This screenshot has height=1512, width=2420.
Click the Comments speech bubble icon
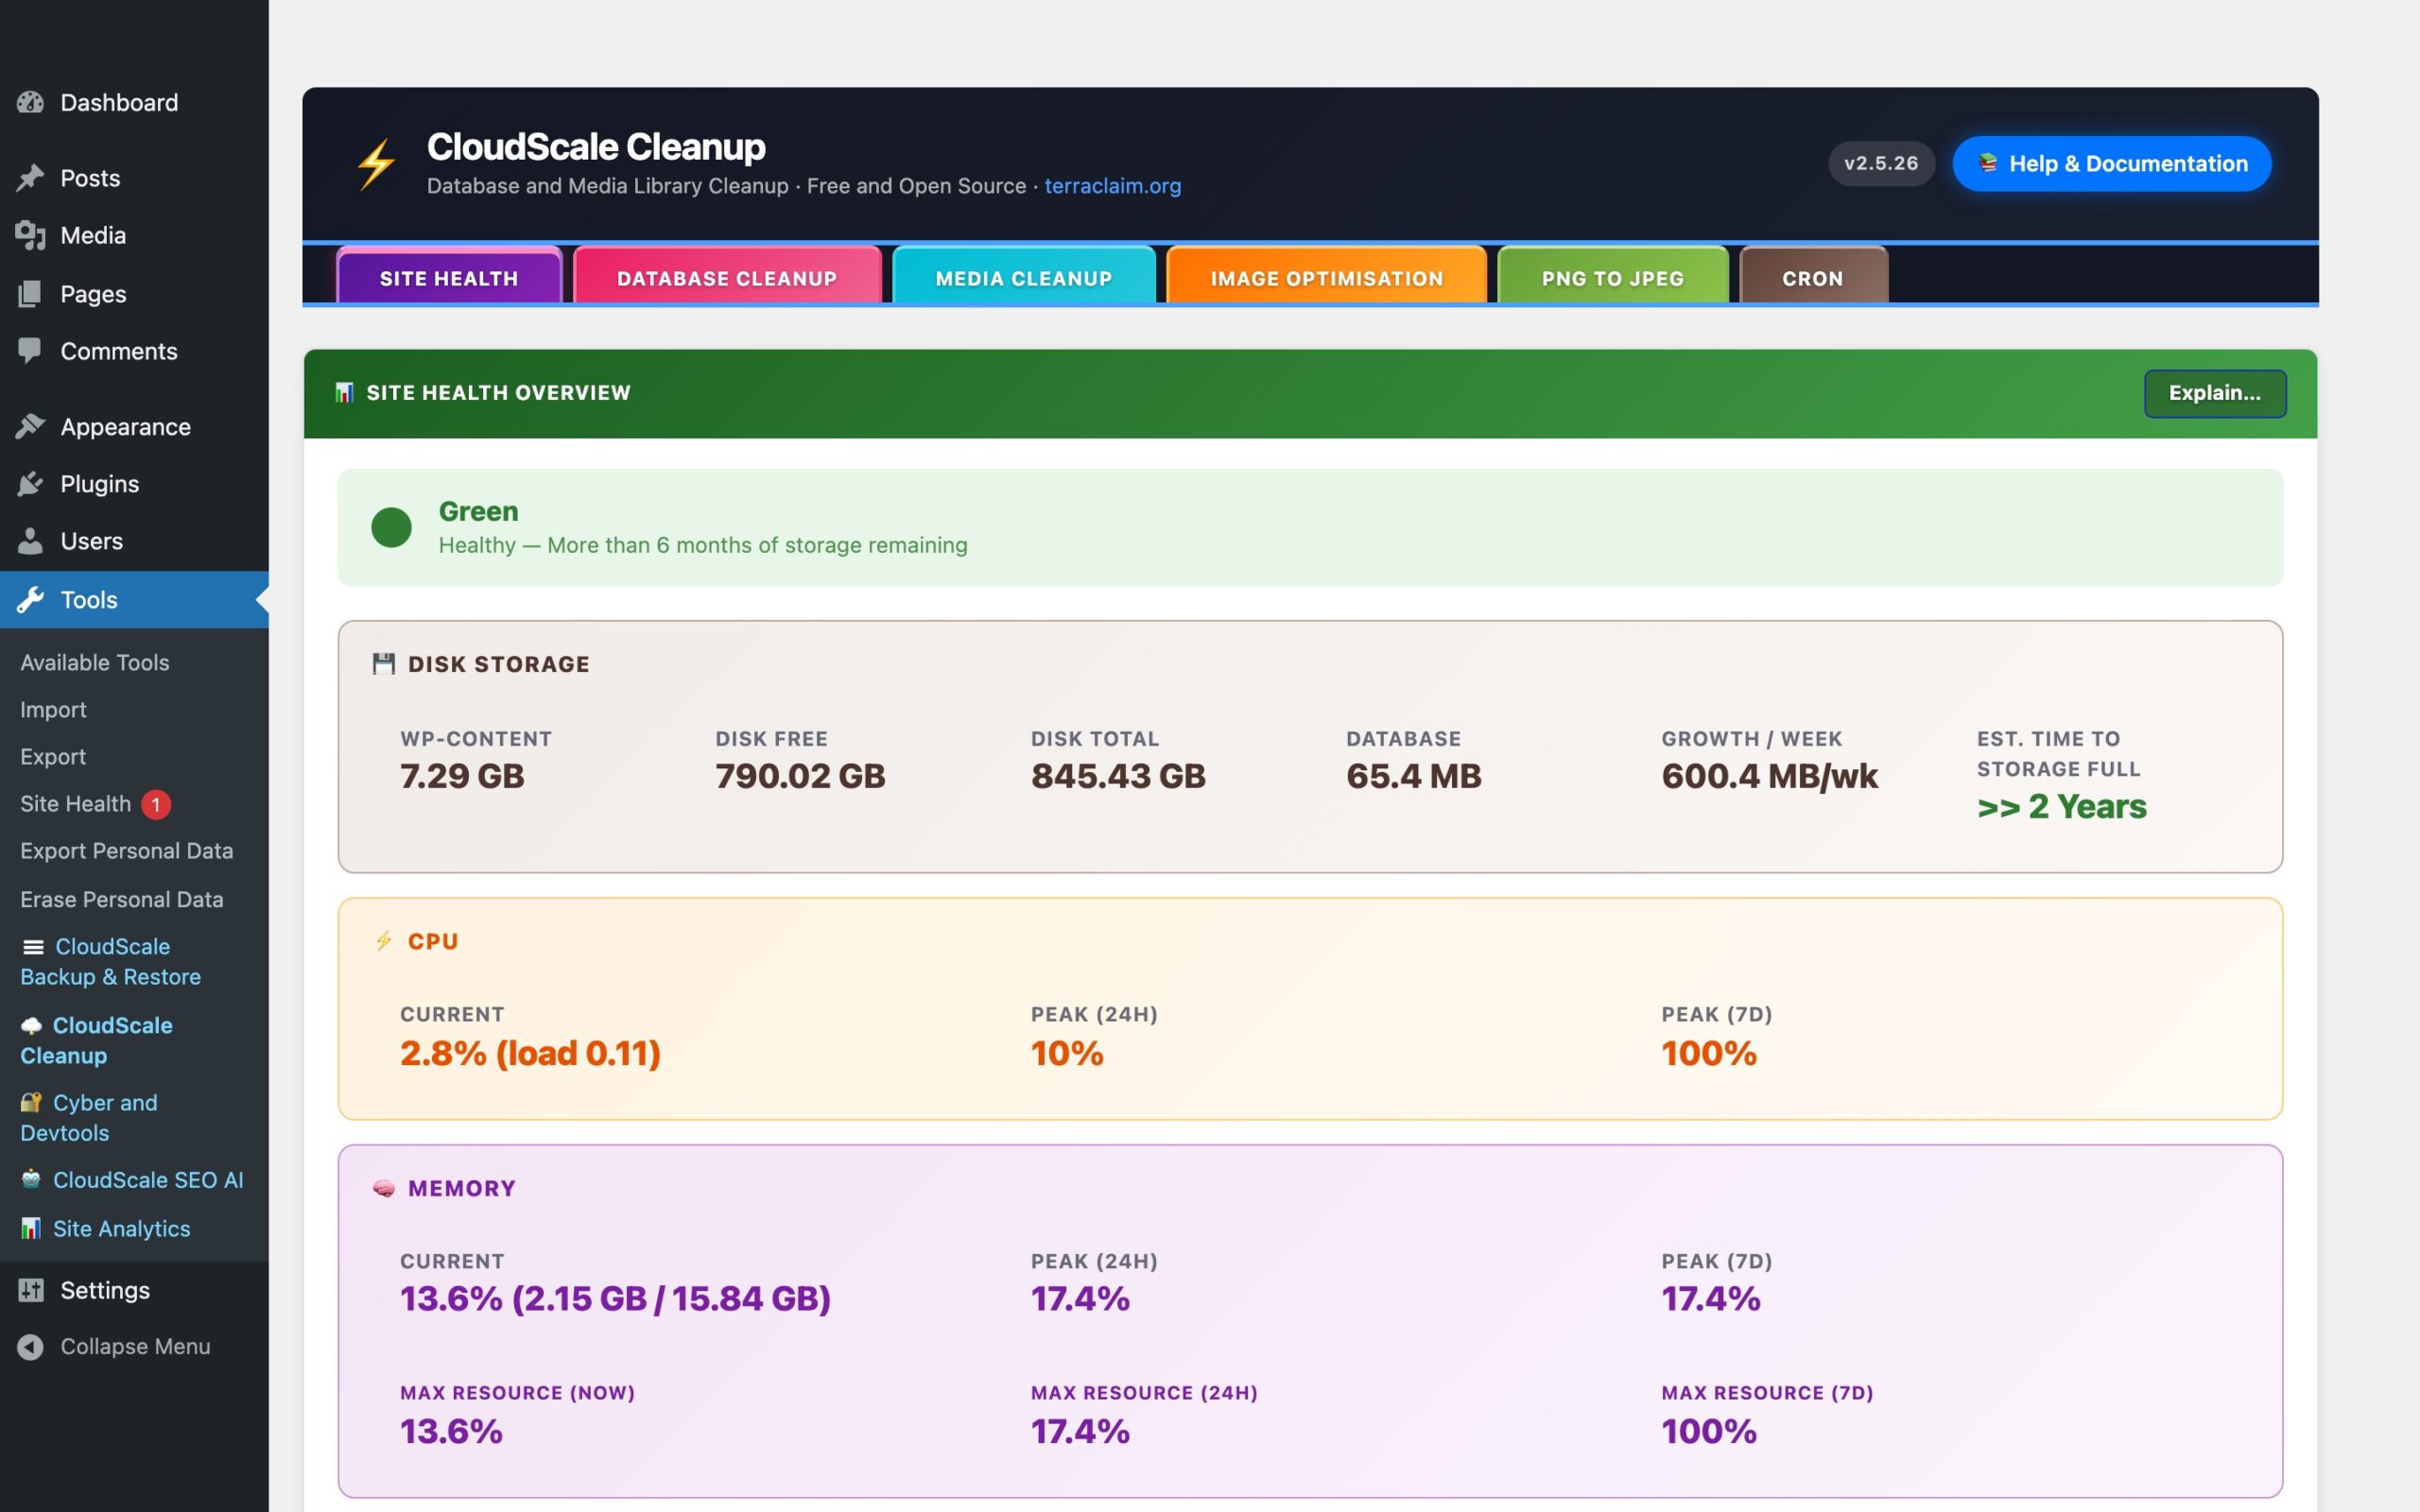[31, 351]
